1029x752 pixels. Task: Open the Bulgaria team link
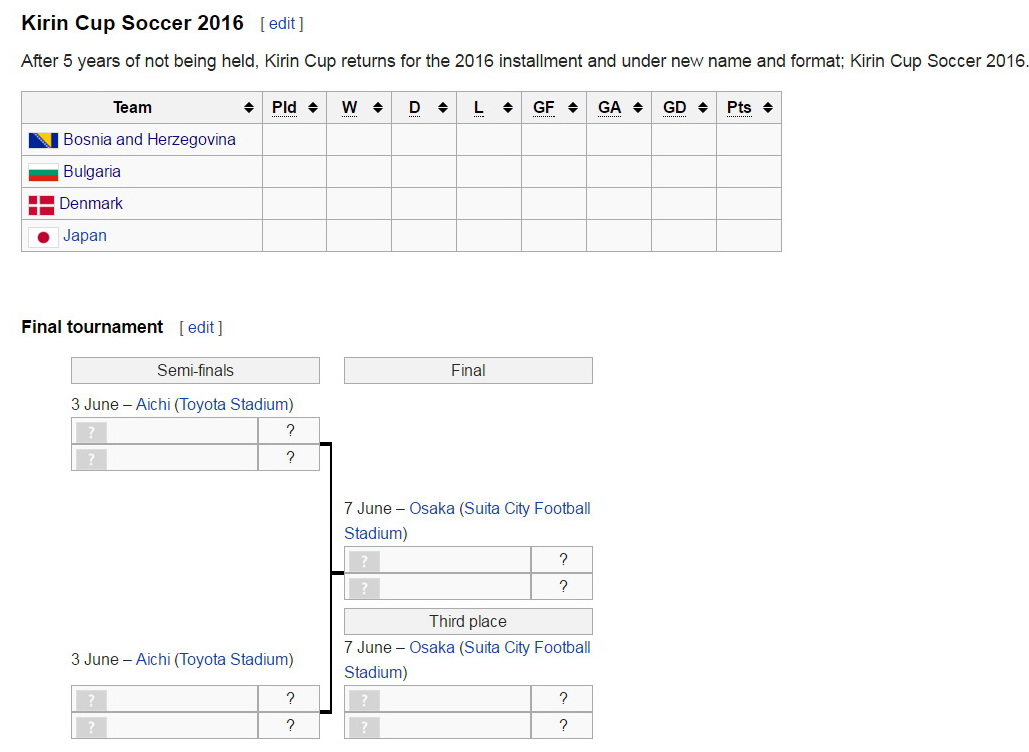(92, 172)
